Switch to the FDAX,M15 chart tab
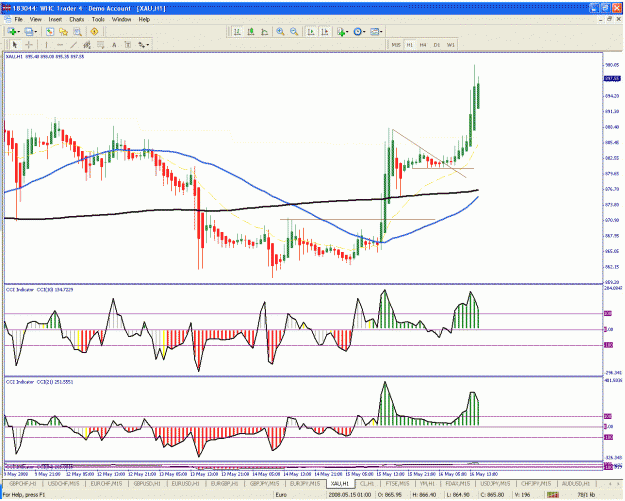Image resolution: width=625 pixels, height=501 pixels. point(458,484)
